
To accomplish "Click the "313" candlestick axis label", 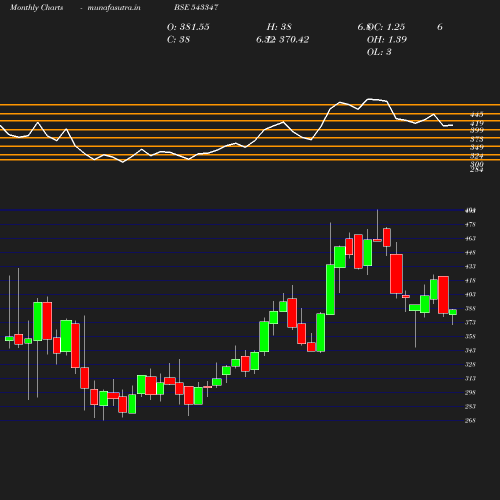I will tap(470, 379).
